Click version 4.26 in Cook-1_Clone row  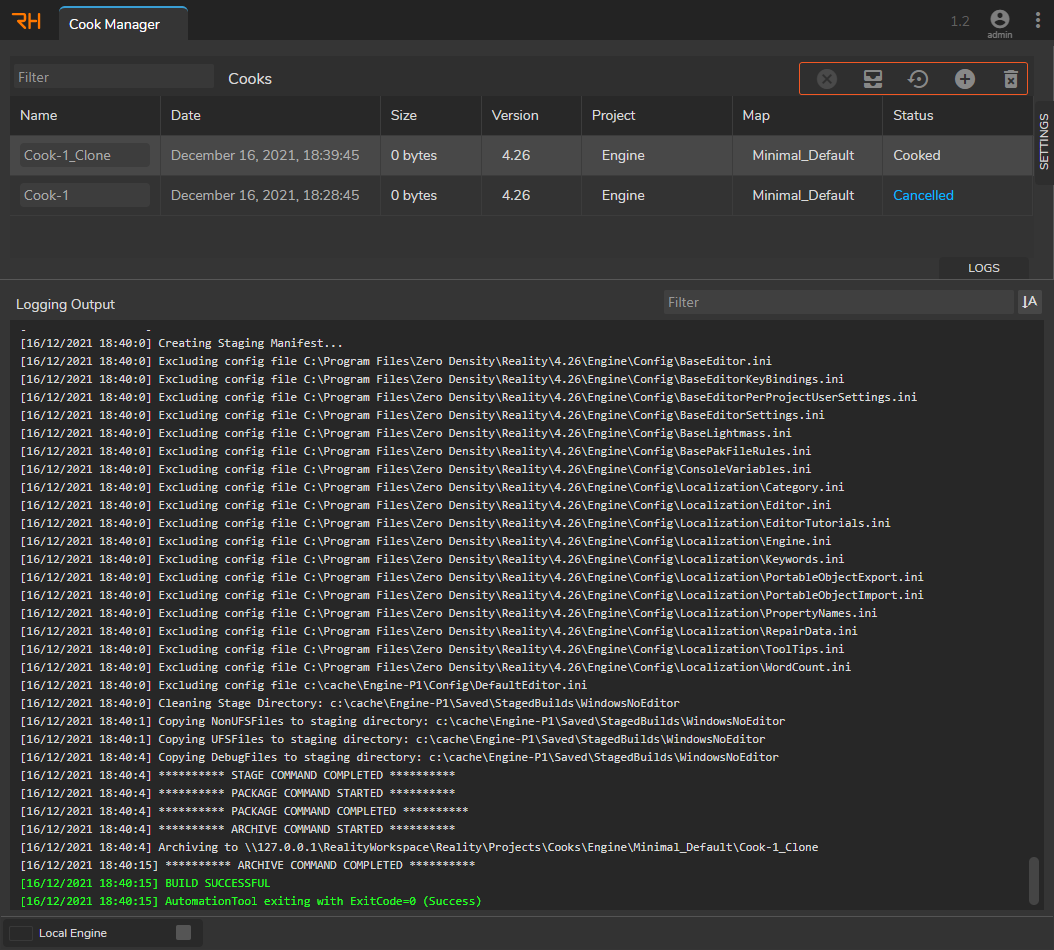tap(516, 155)
